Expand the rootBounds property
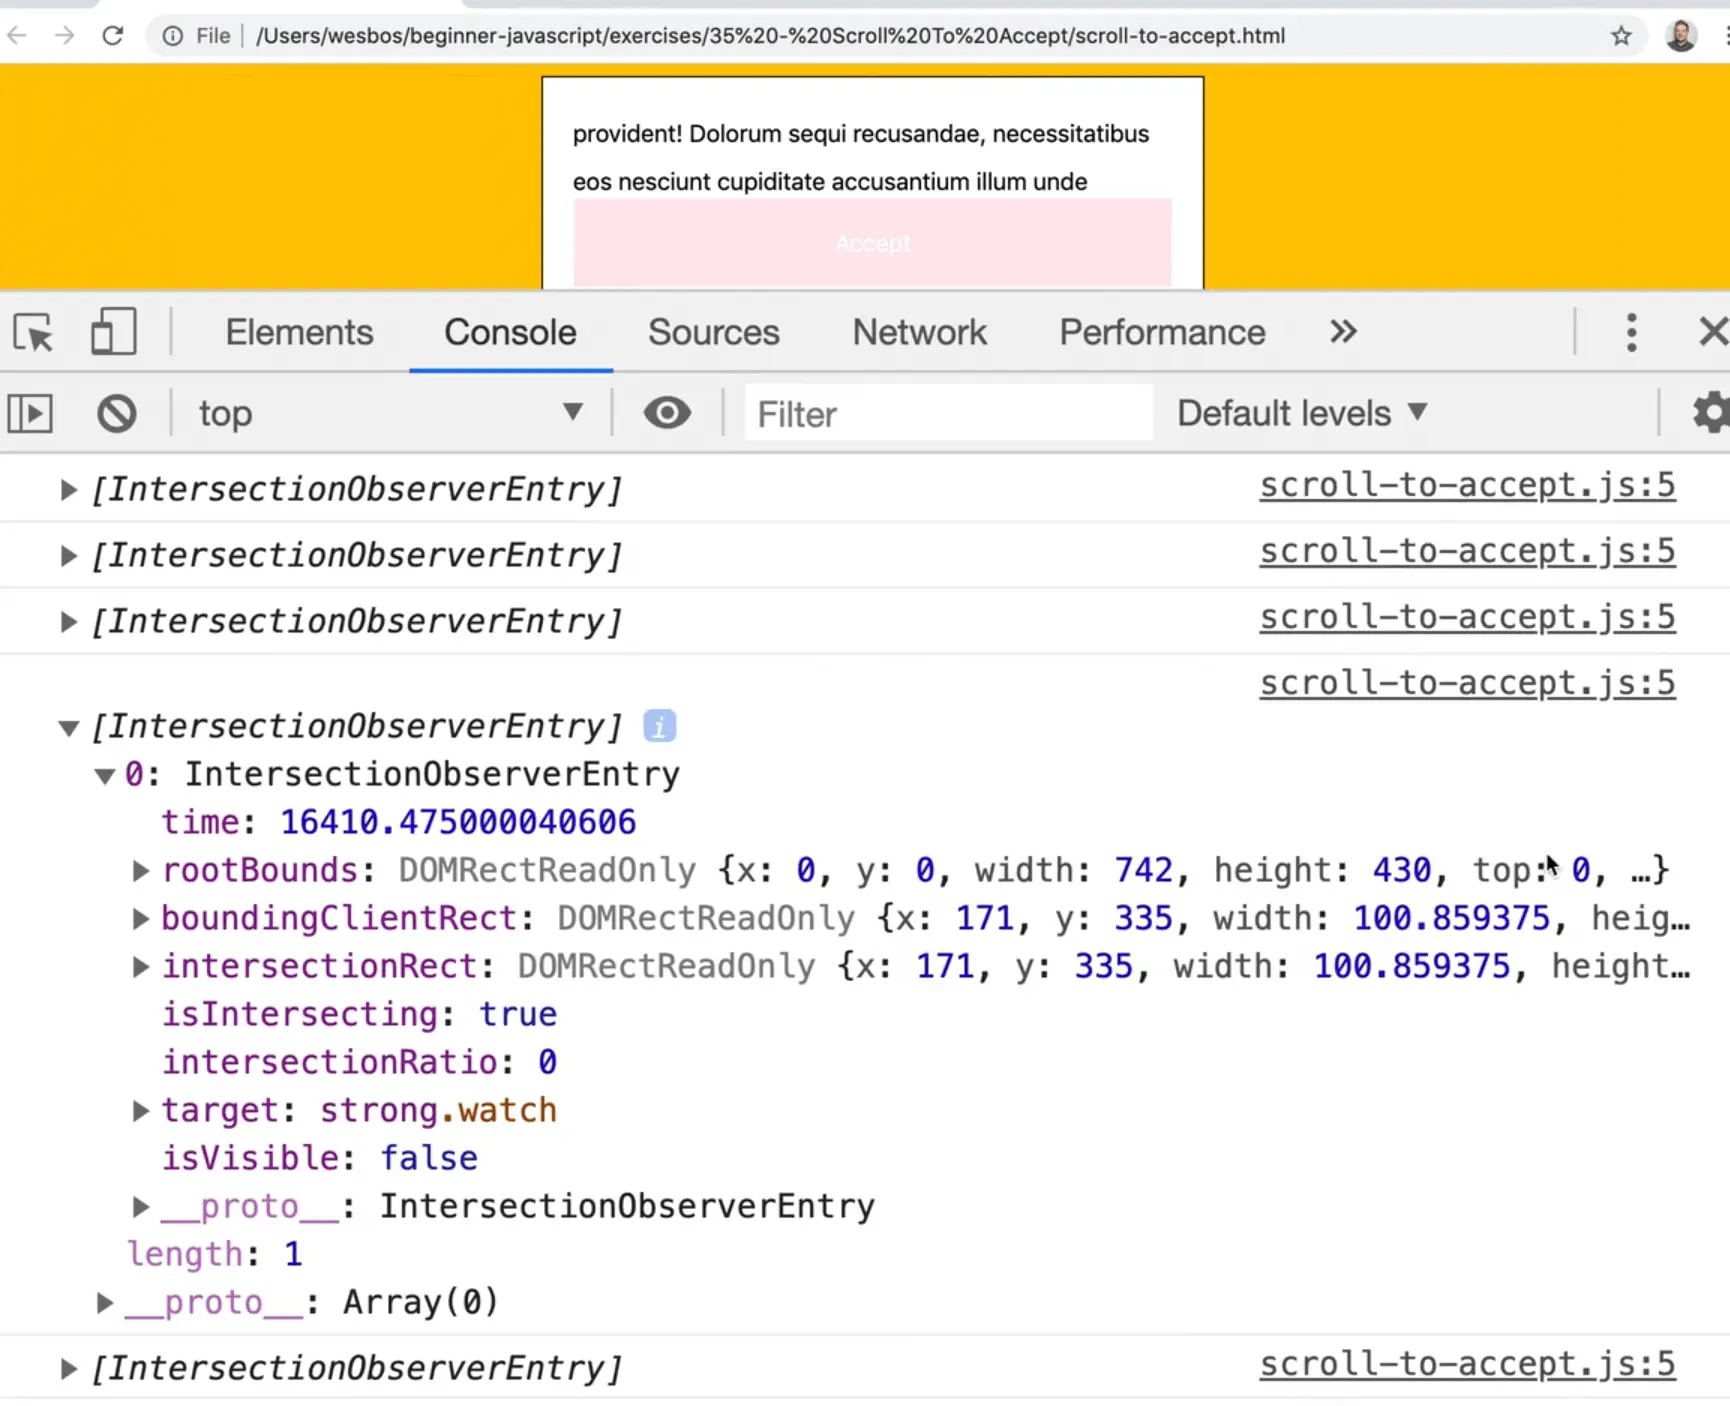 pos(140,870)
